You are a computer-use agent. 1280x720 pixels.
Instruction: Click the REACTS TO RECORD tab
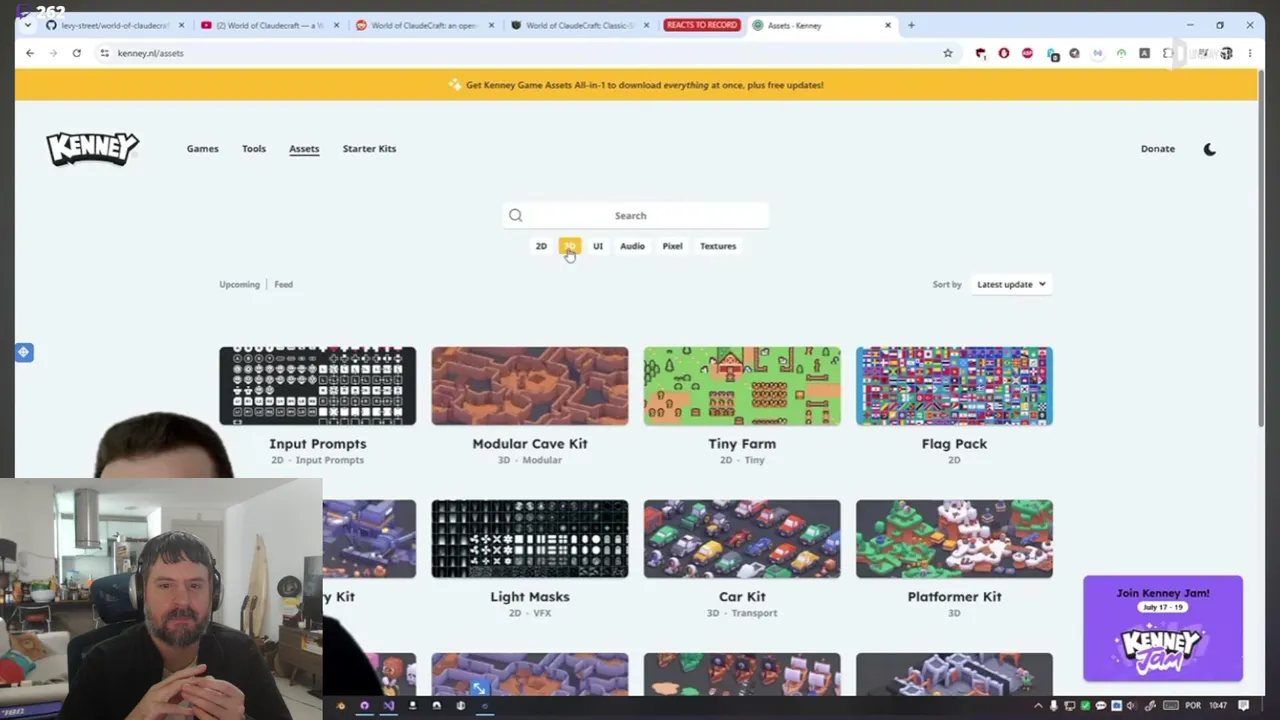click(x=702, y=25)
